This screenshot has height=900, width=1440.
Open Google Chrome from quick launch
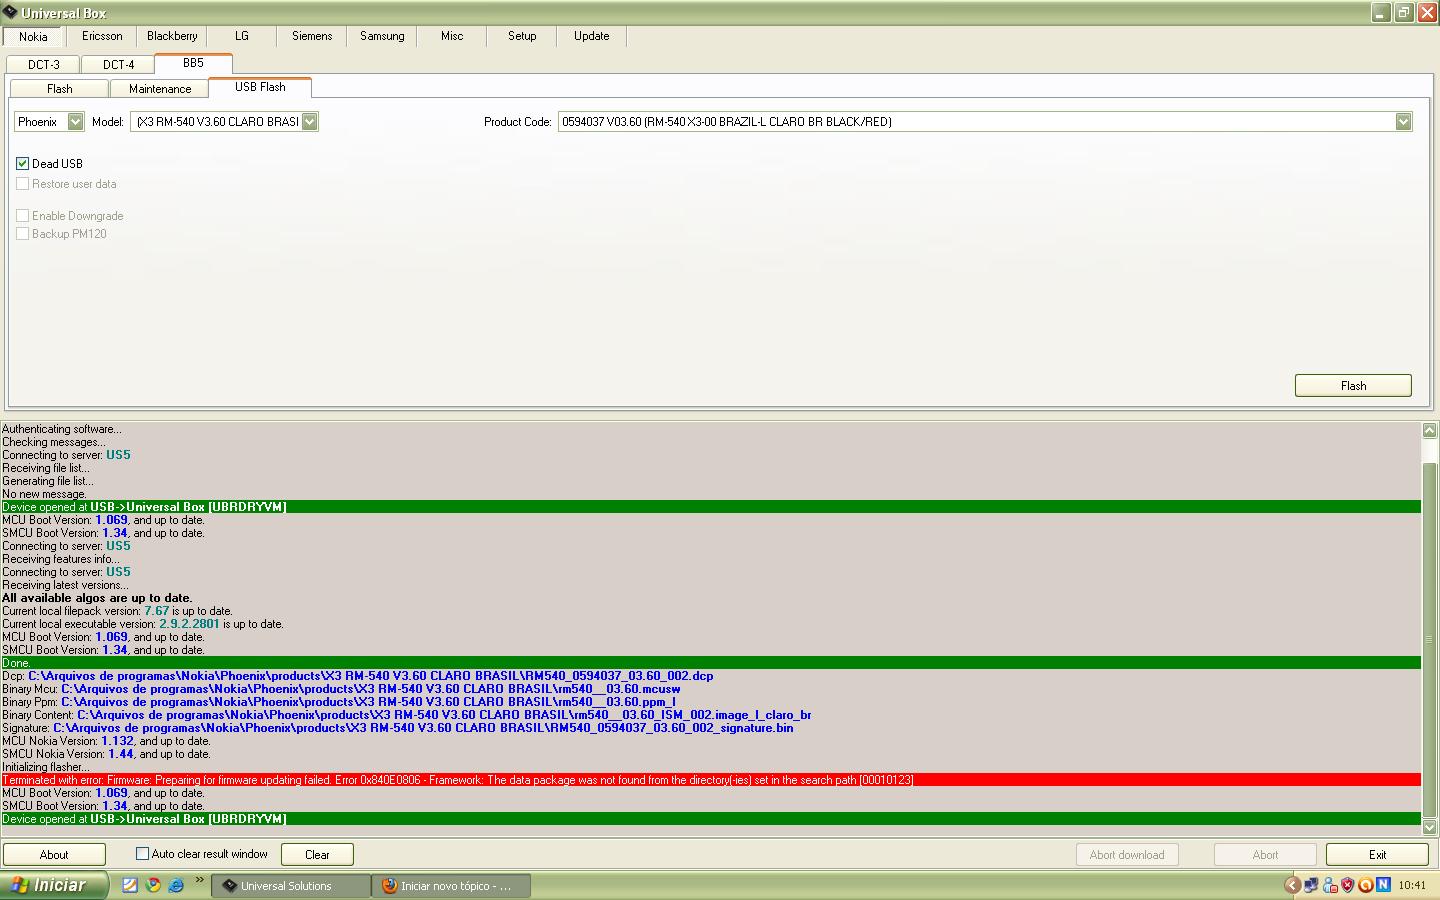[x=153, y=885]
